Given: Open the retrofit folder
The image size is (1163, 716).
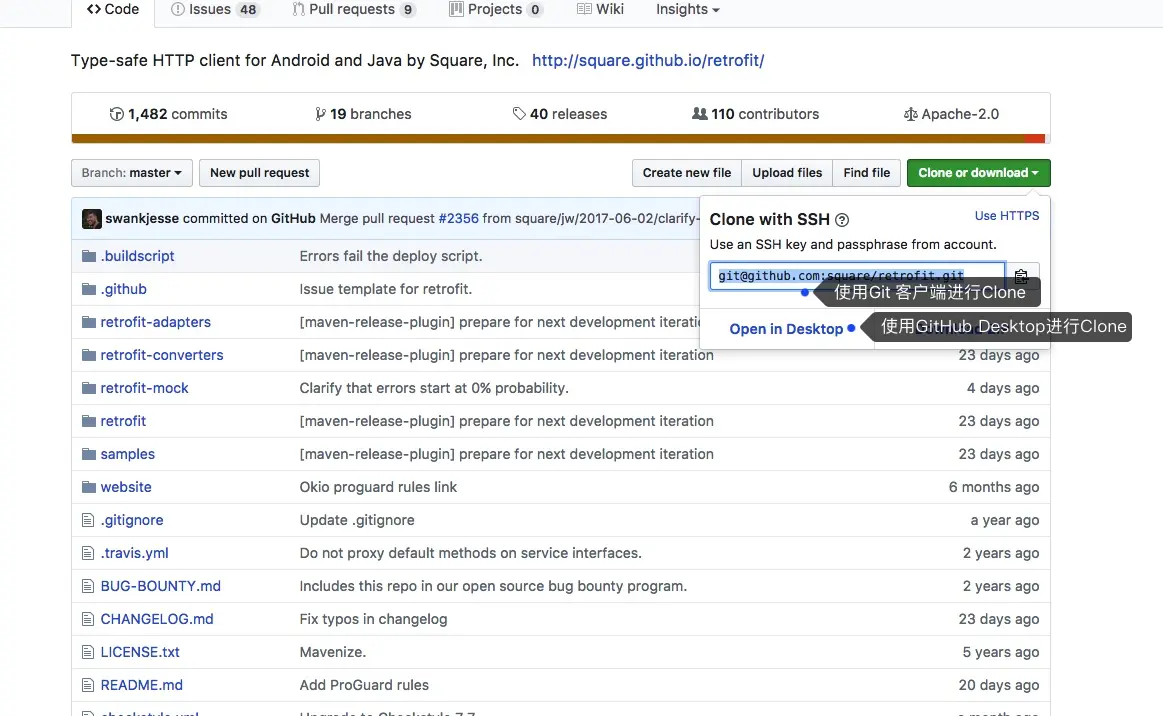Looking at the screenshot, I should [x=123, y=421].
